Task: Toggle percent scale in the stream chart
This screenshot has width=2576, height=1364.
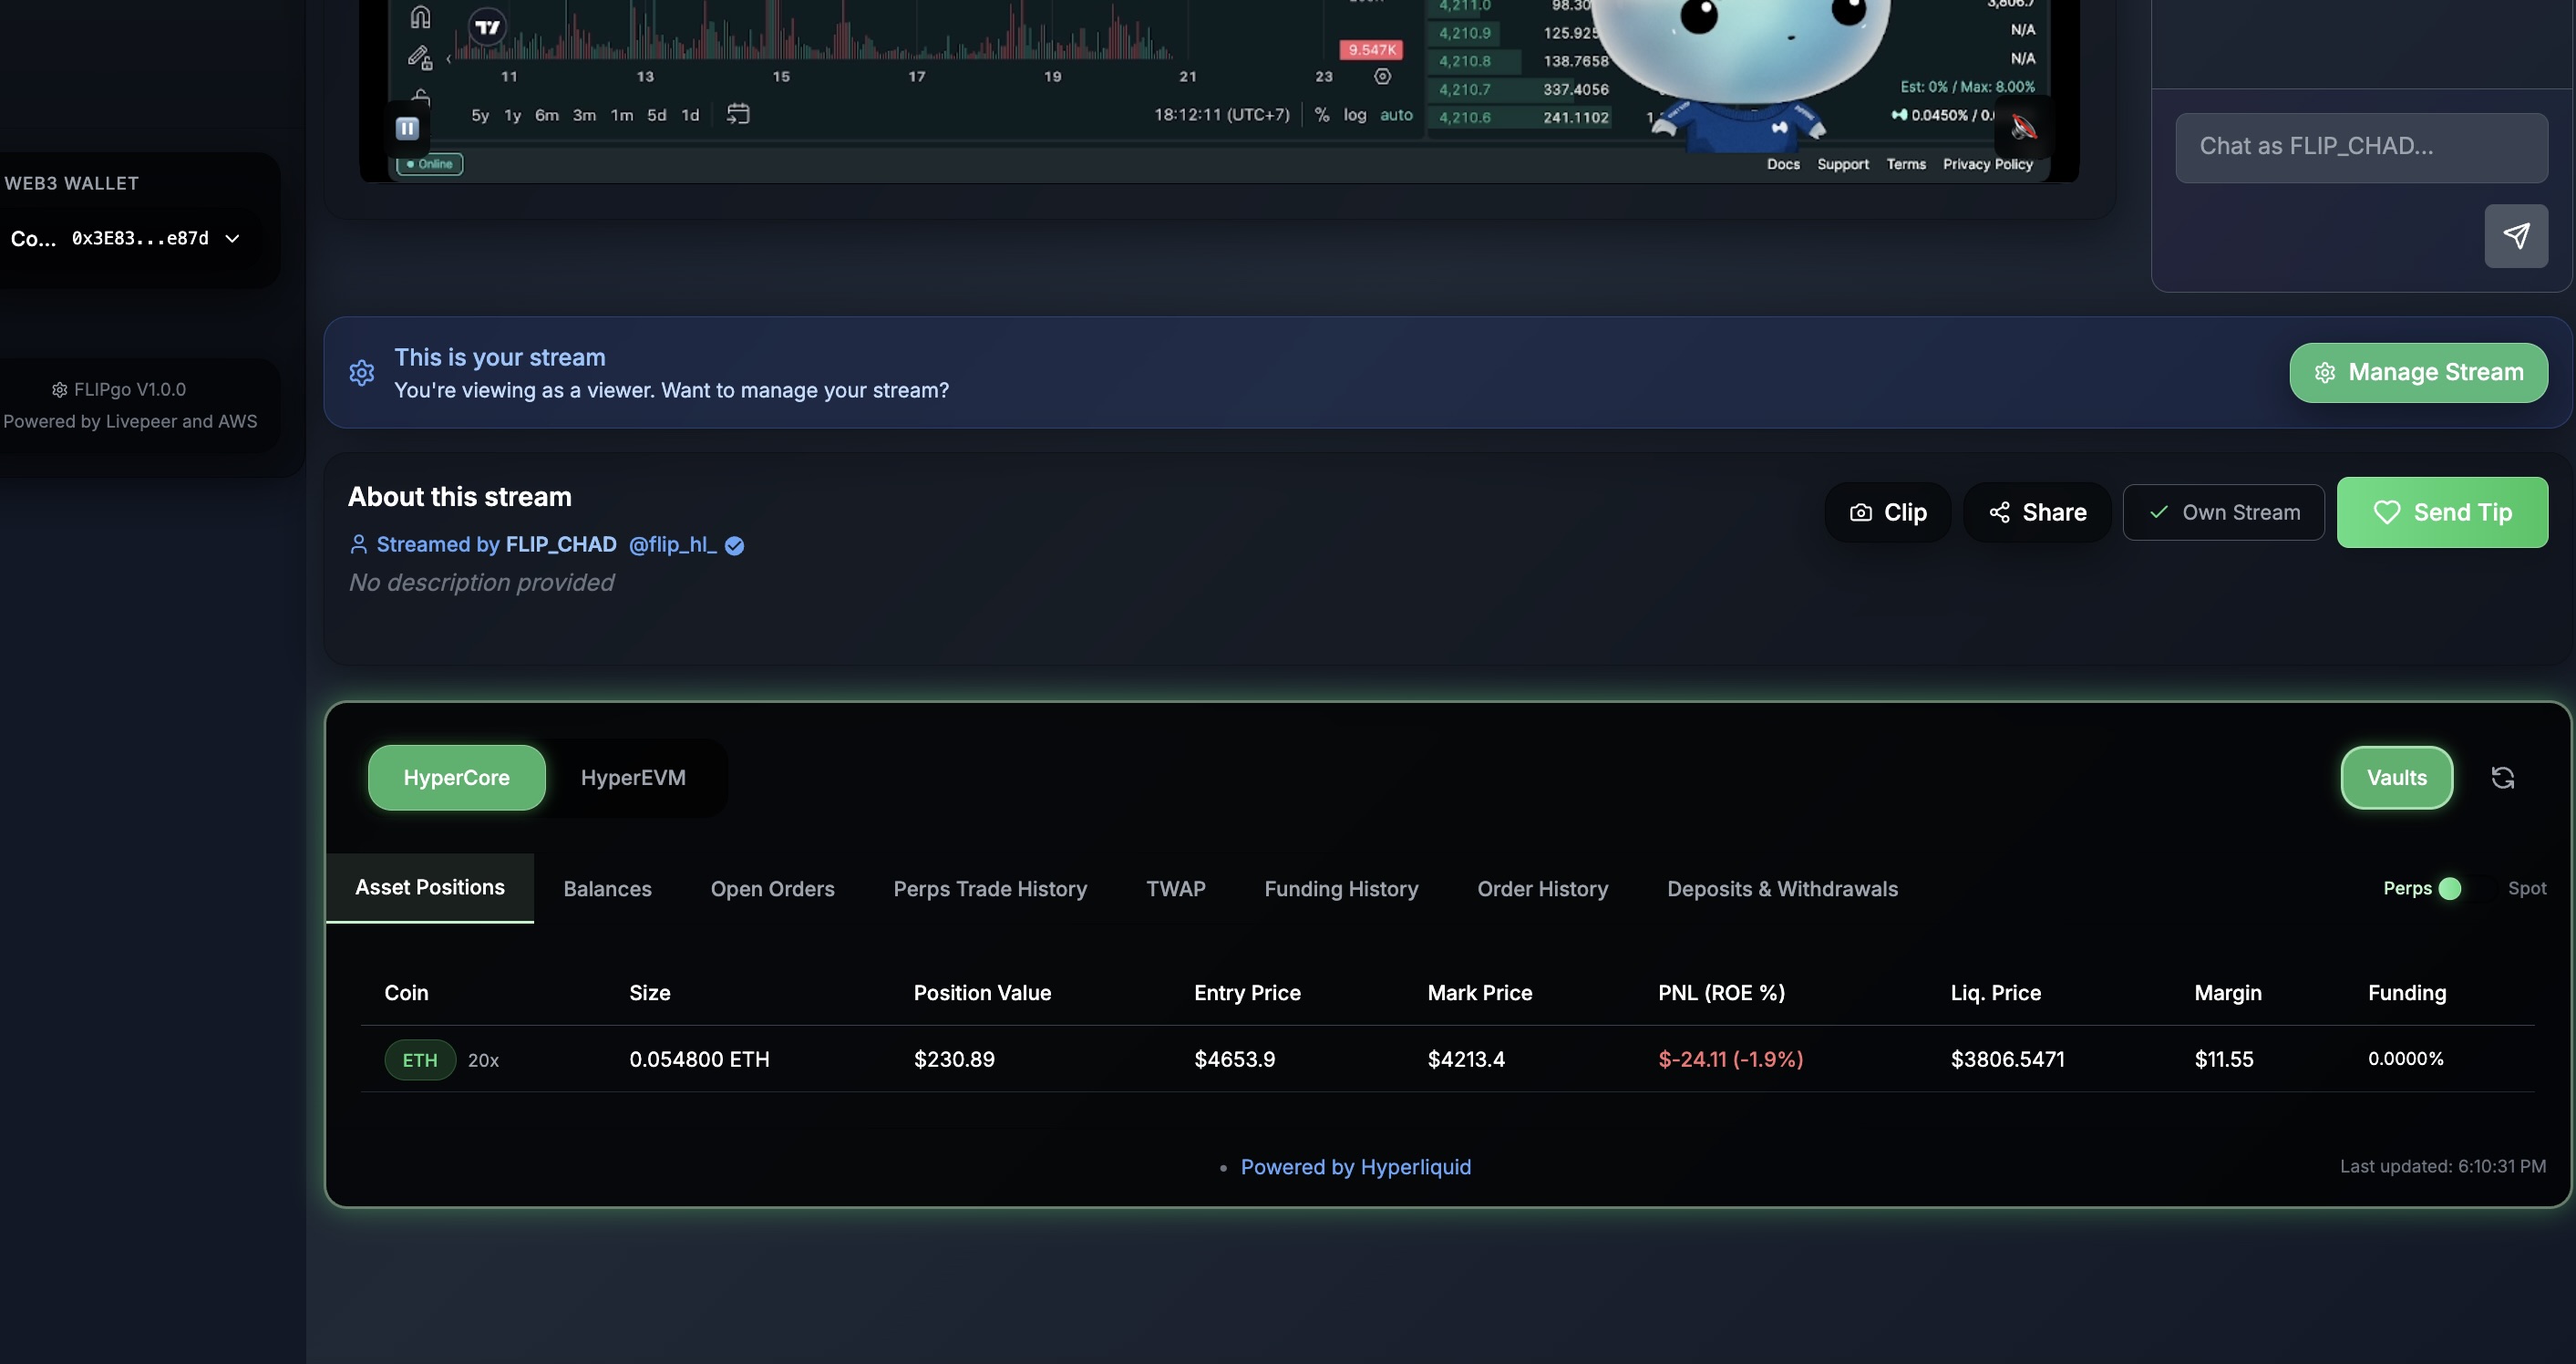Action: pos(1322,115)
